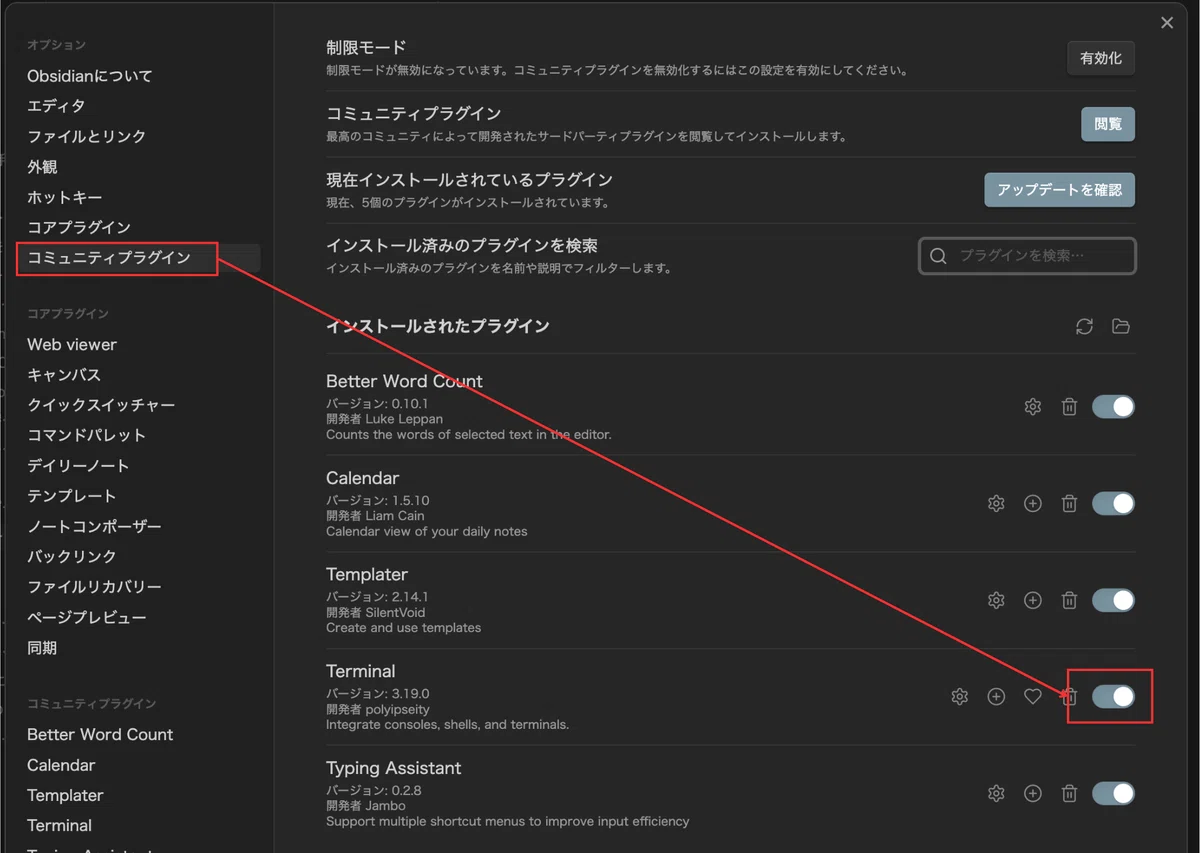Open クイックスイッチャー settings

click(x=101, y=405)
